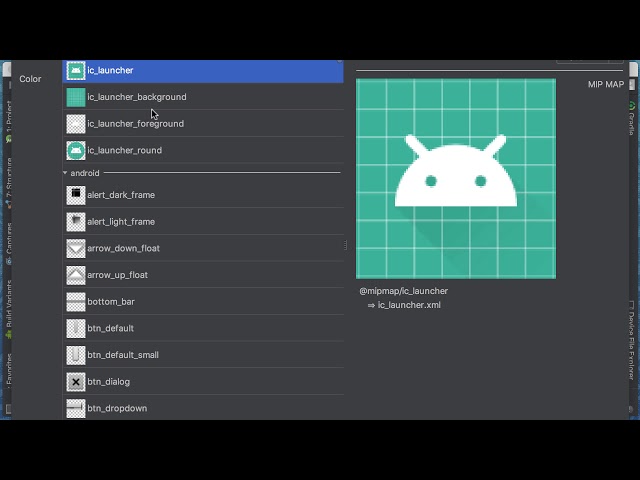This screenshot has height=480, width=640.
Task: Select ic_launcher_round drawable name
Action: [124, 150]
